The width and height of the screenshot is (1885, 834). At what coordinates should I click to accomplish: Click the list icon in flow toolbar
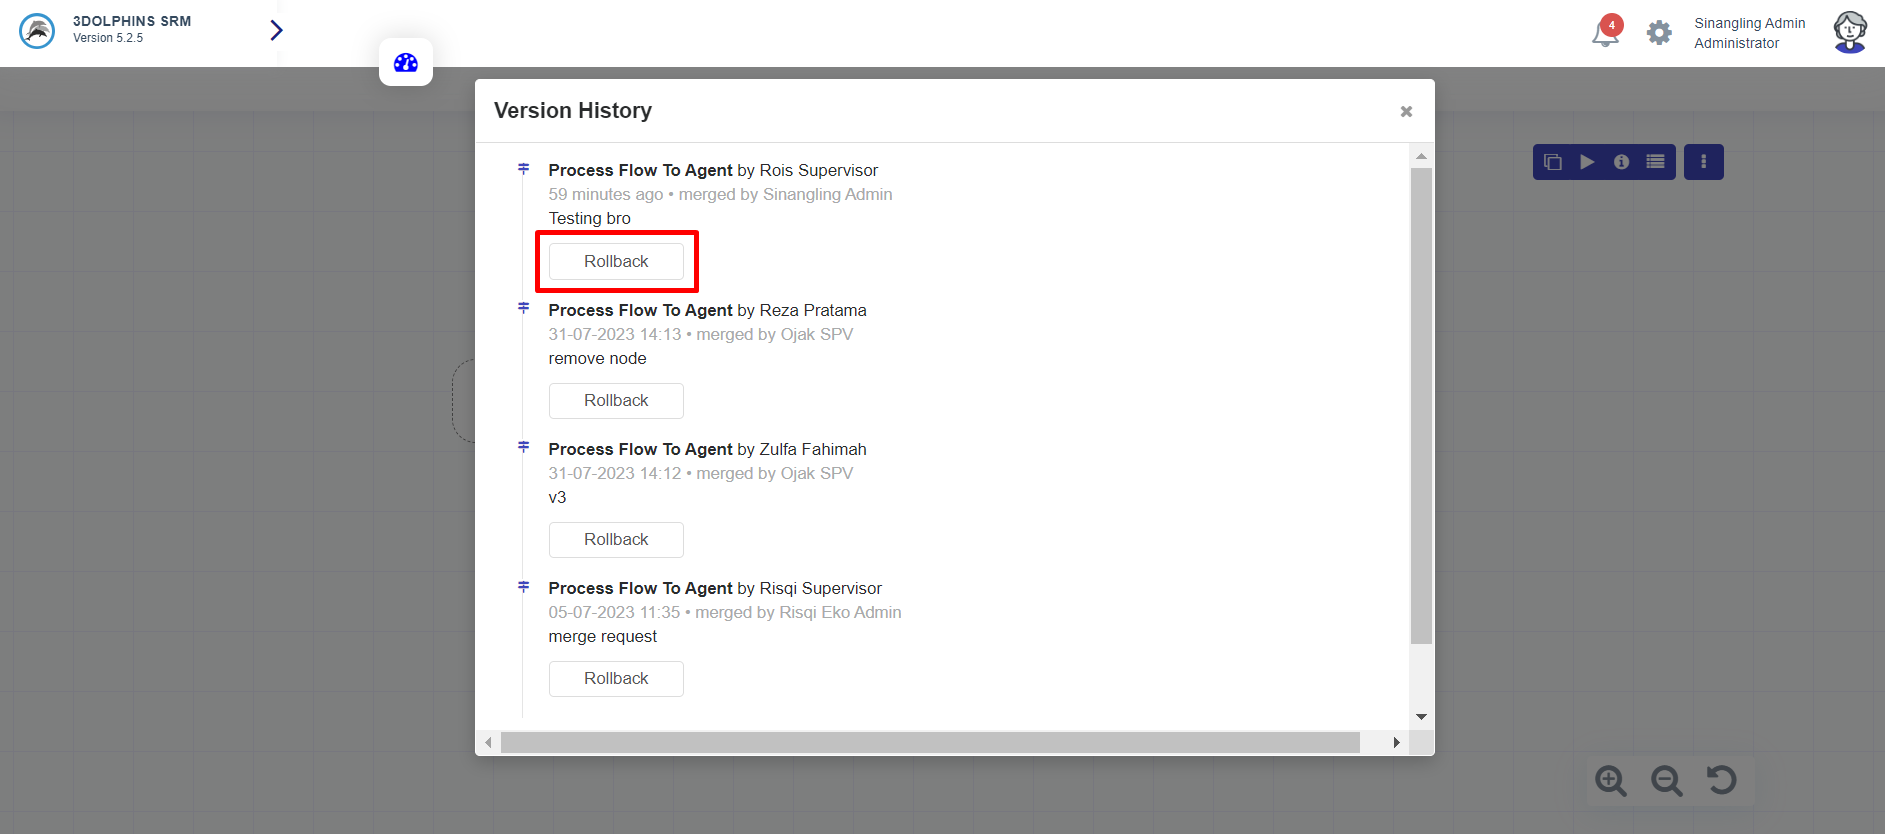coord(1656,162)
